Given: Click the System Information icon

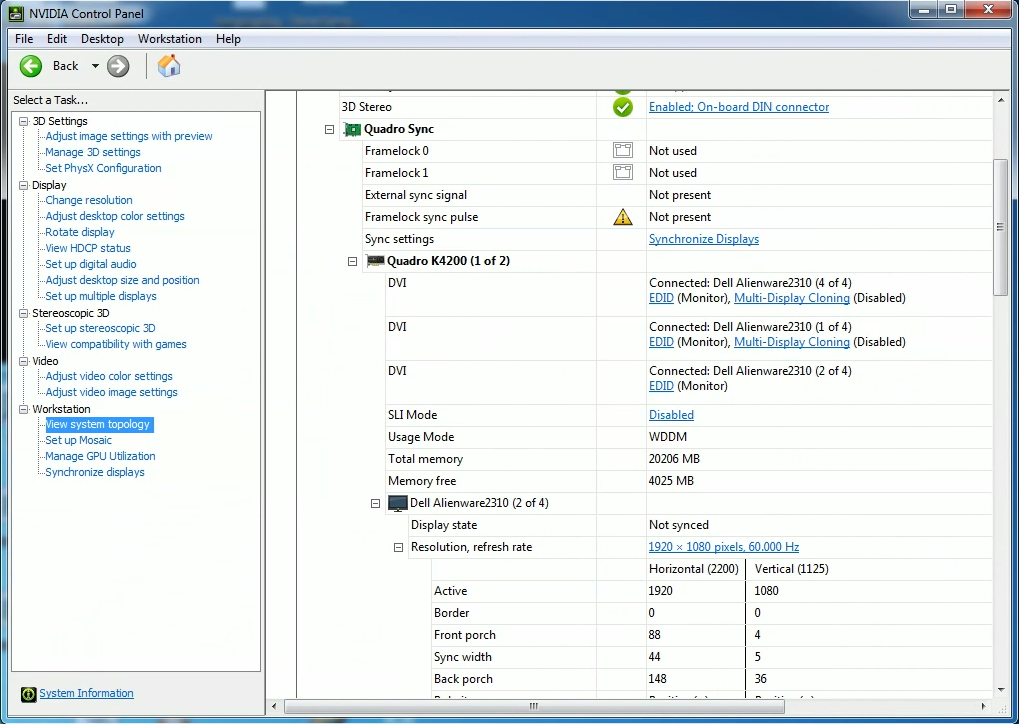Looking at the screenshot, I should tap(29, 694).
